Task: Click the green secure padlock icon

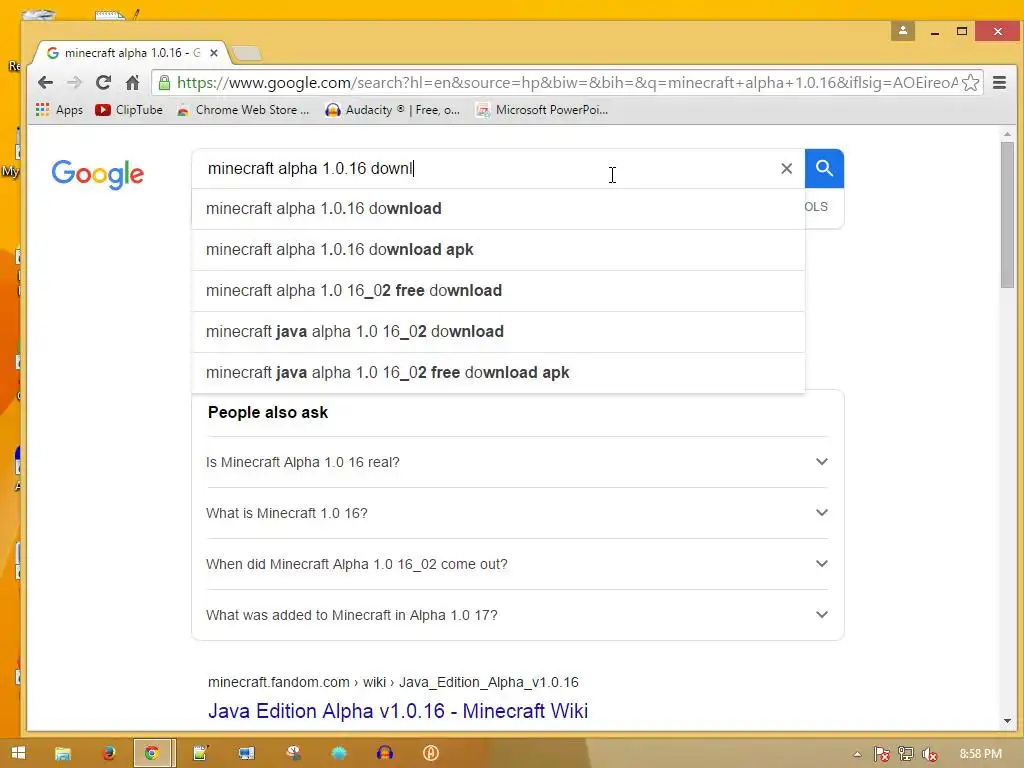Action: pyautogui.click(x=165, y=82)
